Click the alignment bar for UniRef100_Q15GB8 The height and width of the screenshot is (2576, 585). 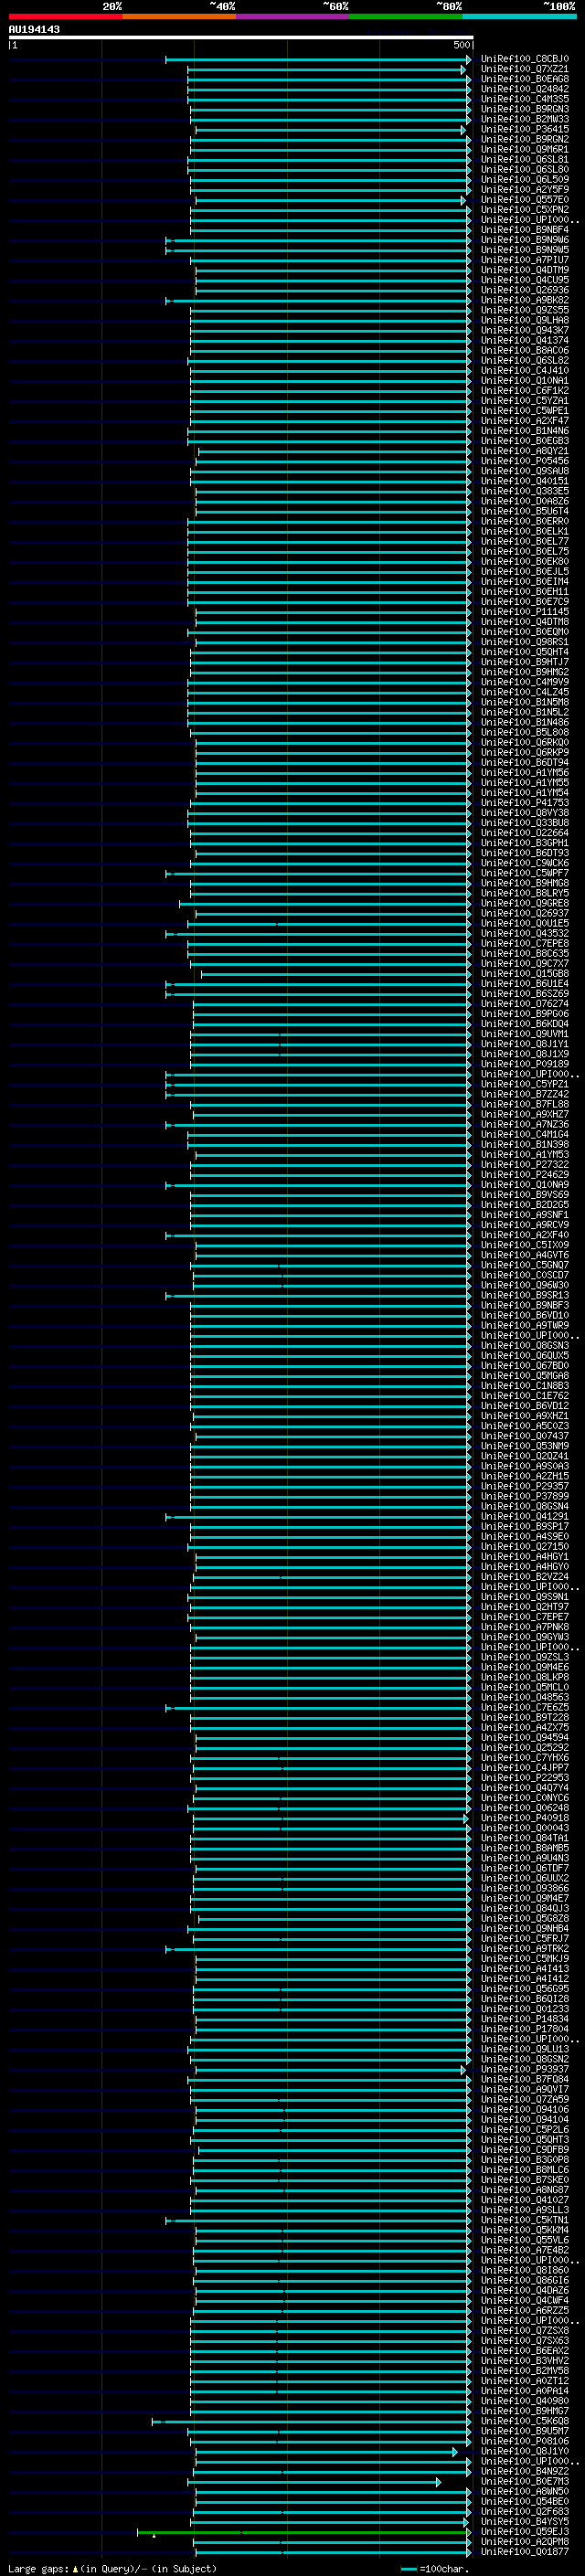tap(336, 975)
